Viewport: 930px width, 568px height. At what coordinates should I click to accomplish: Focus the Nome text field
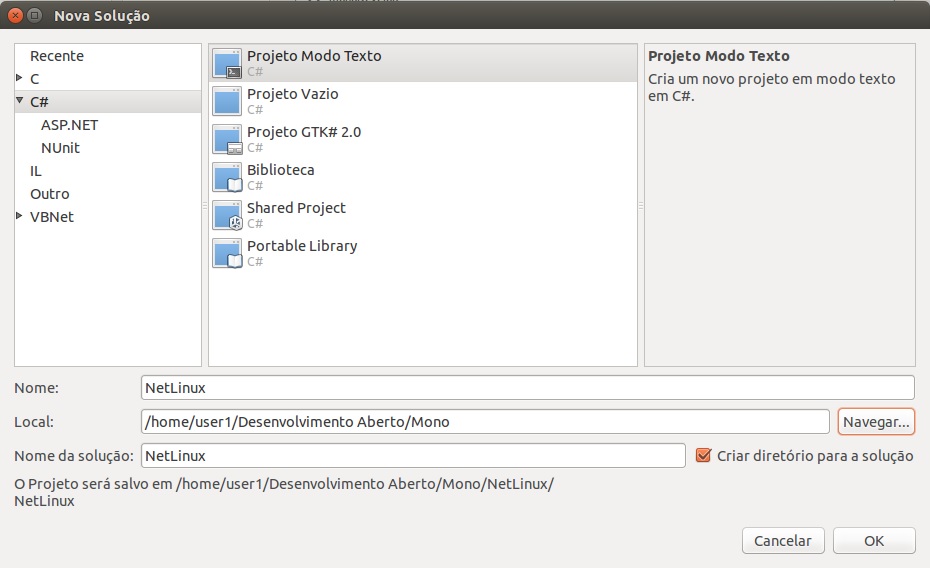coord(527,387)
